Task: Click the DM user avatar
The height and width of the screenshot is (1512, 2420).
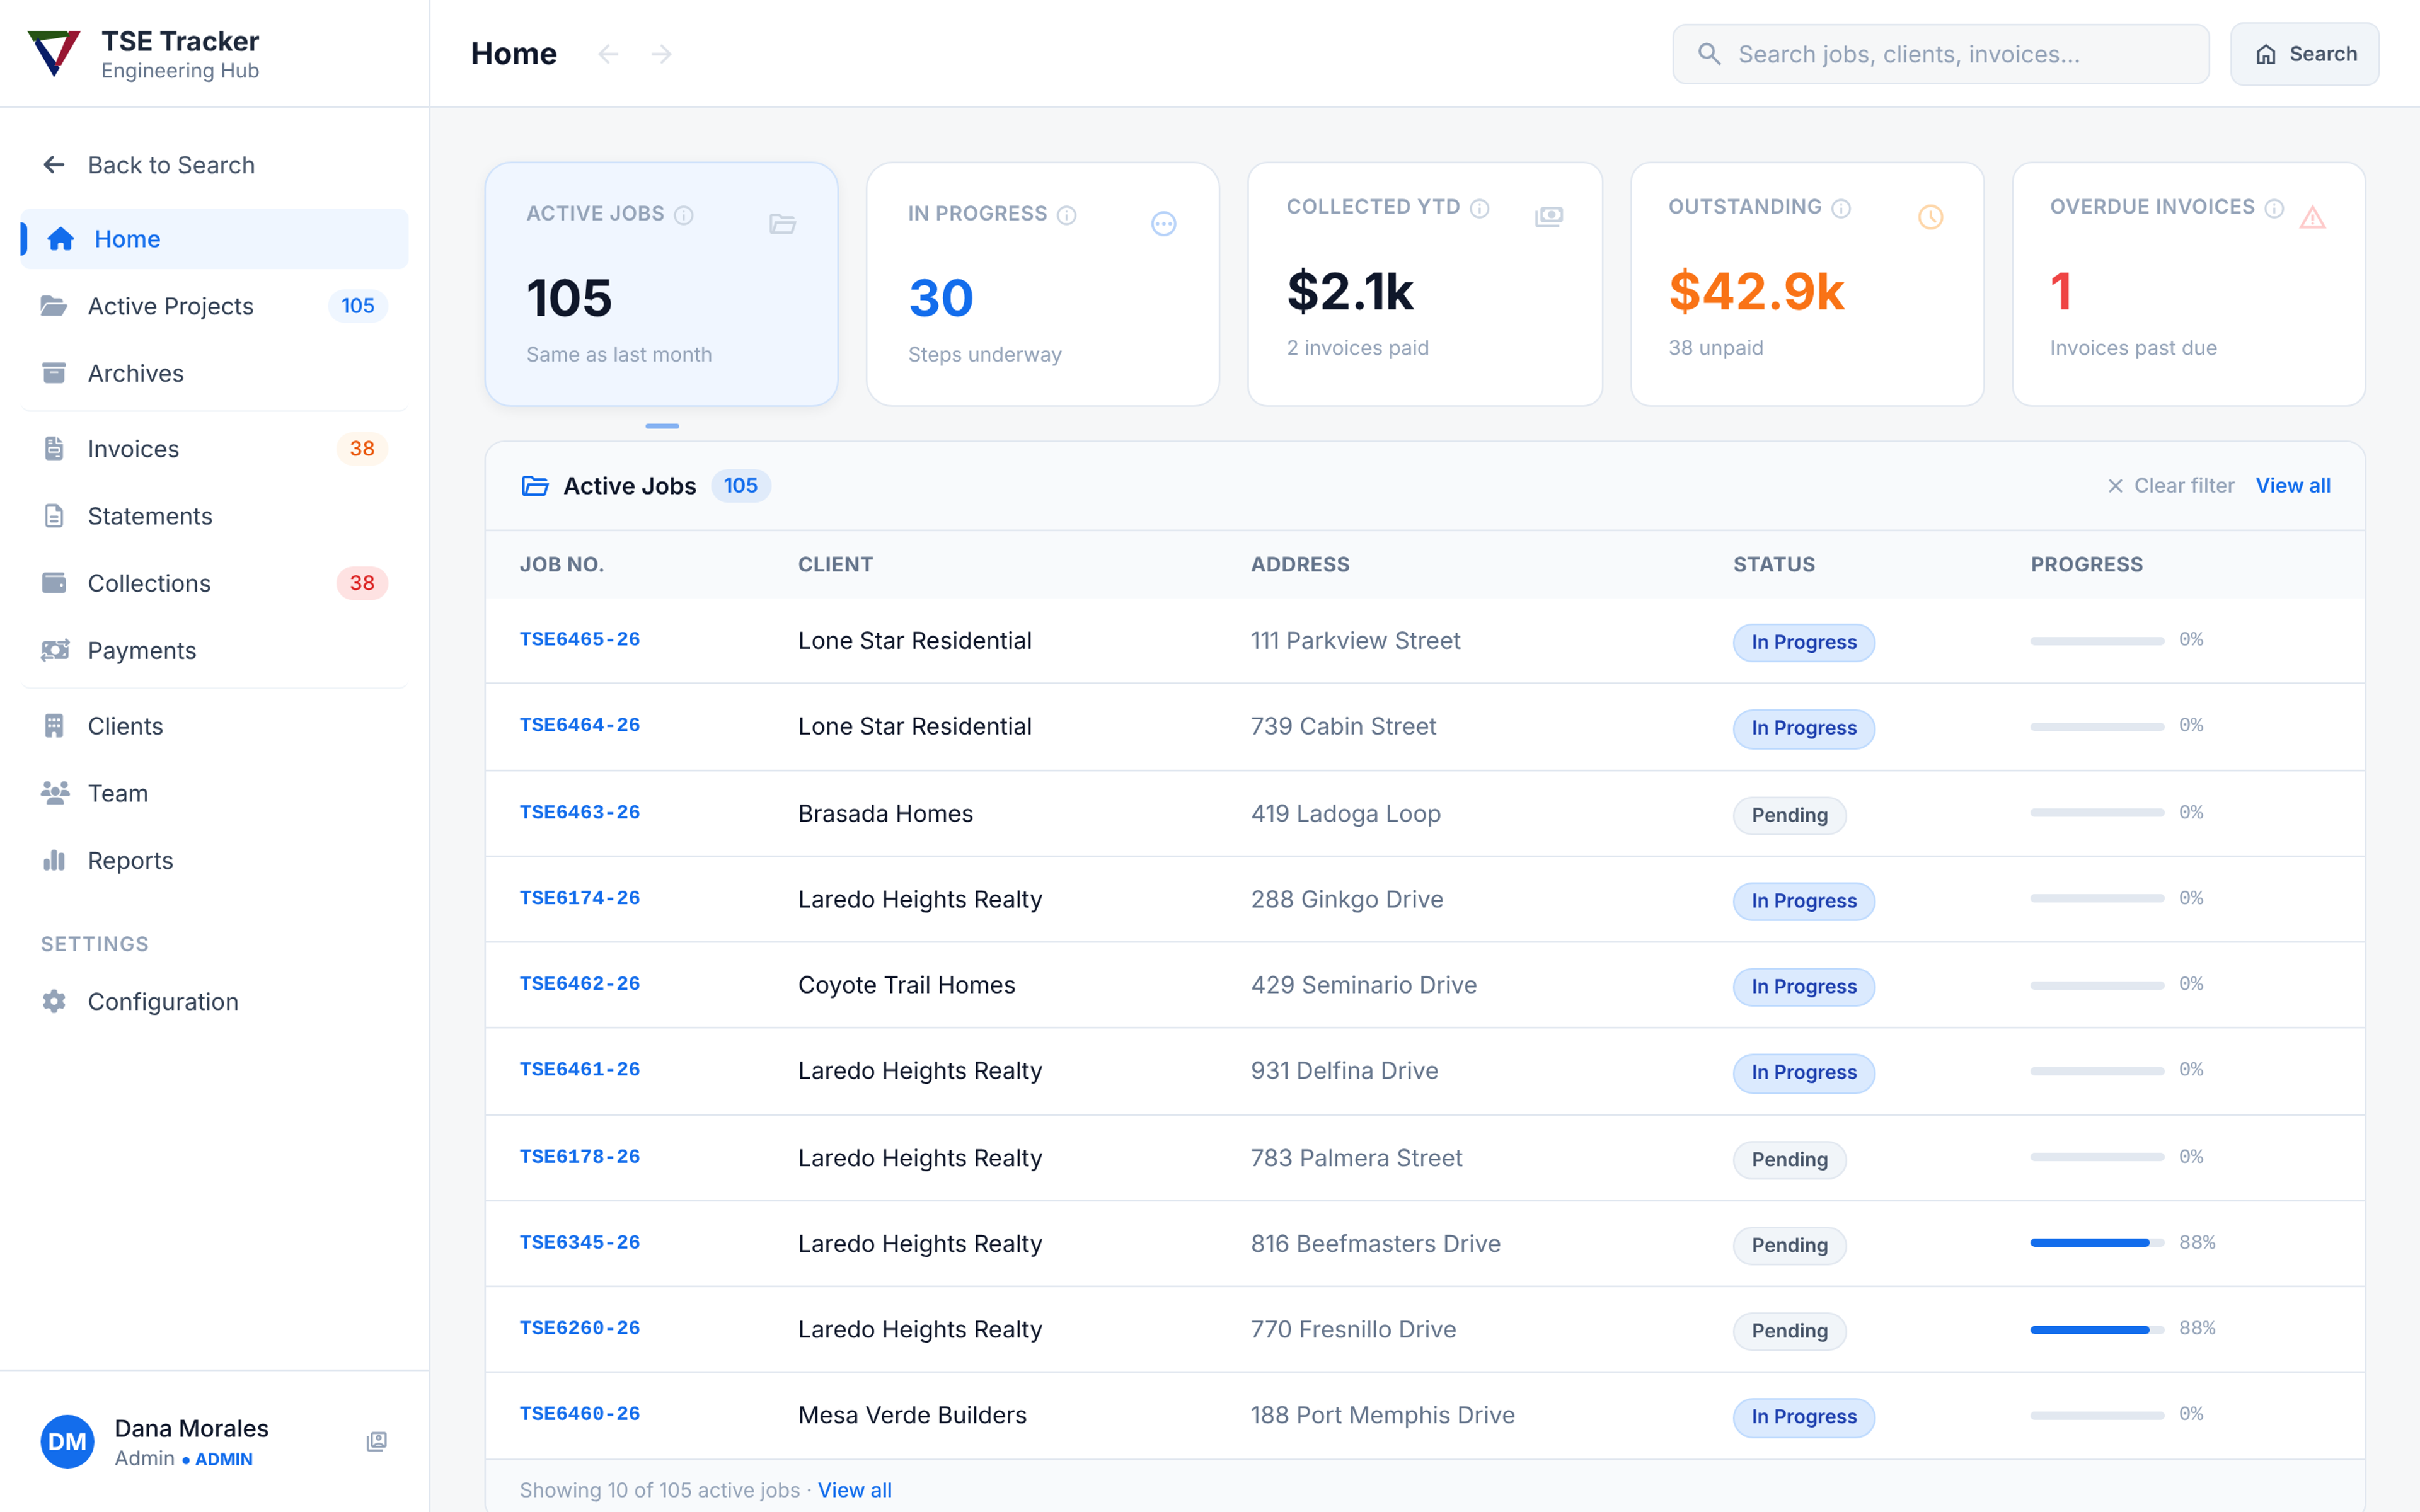Action: 67,1441
